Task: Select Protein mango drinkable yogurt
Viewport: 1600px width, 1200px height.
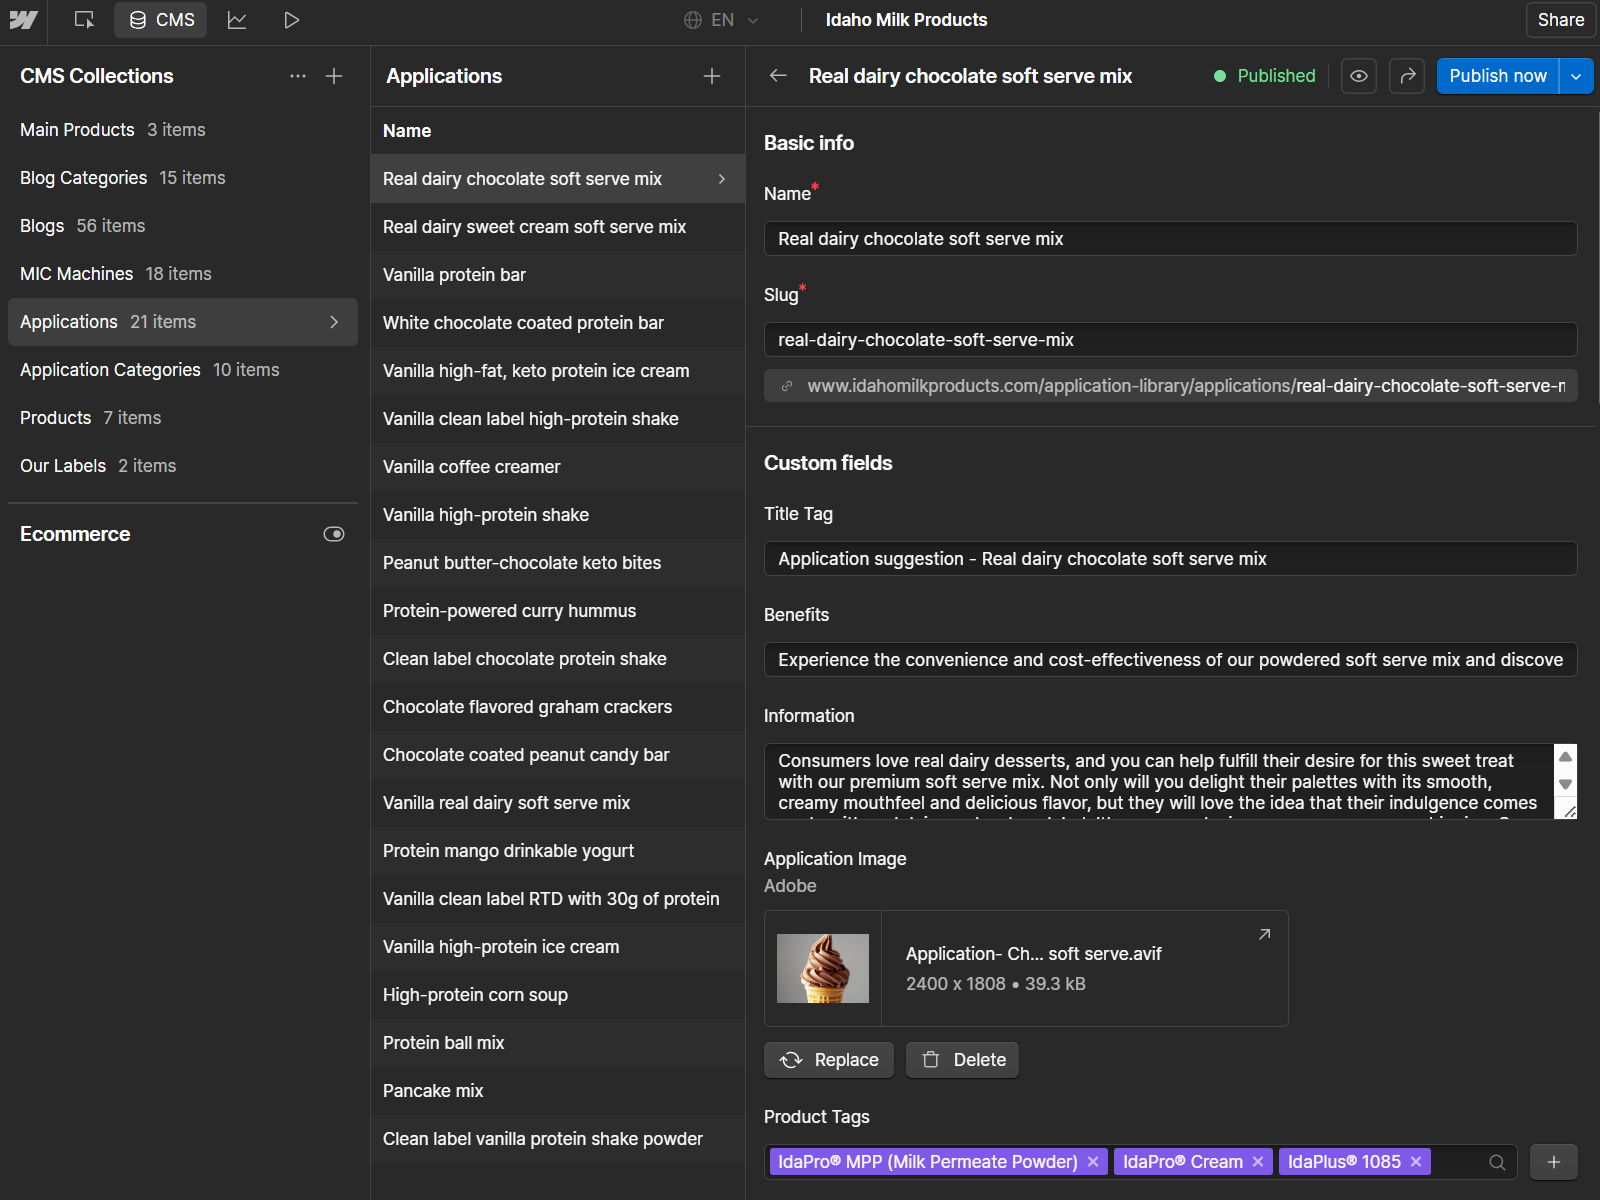Action: click(558, 851)
